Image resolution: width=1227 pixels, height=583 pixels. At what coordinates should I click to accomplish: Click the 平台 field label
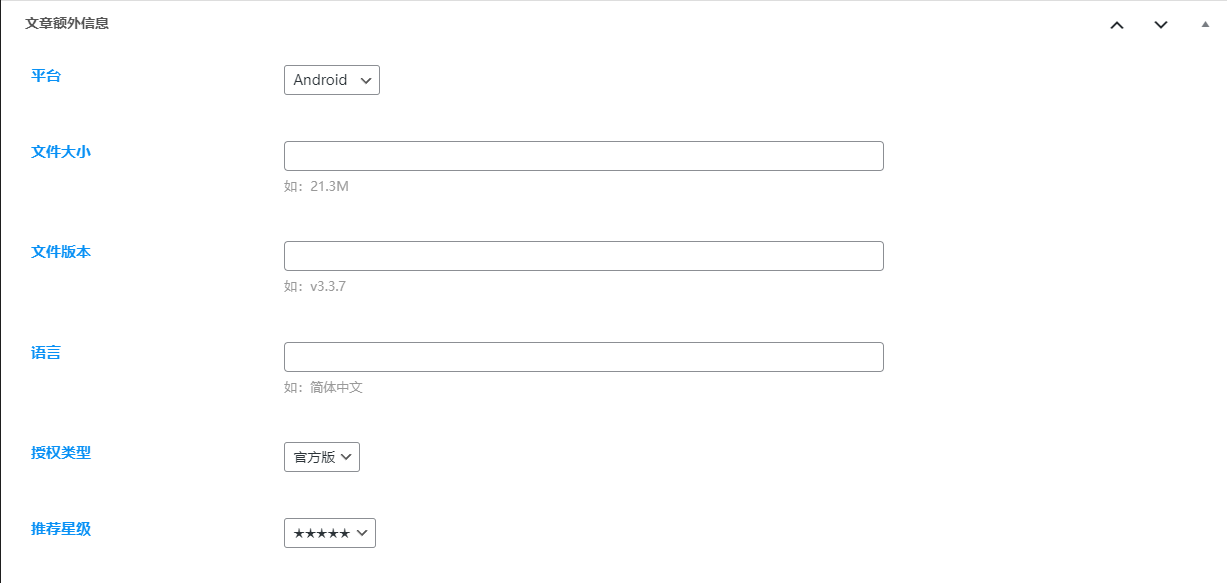click(46, 75)
